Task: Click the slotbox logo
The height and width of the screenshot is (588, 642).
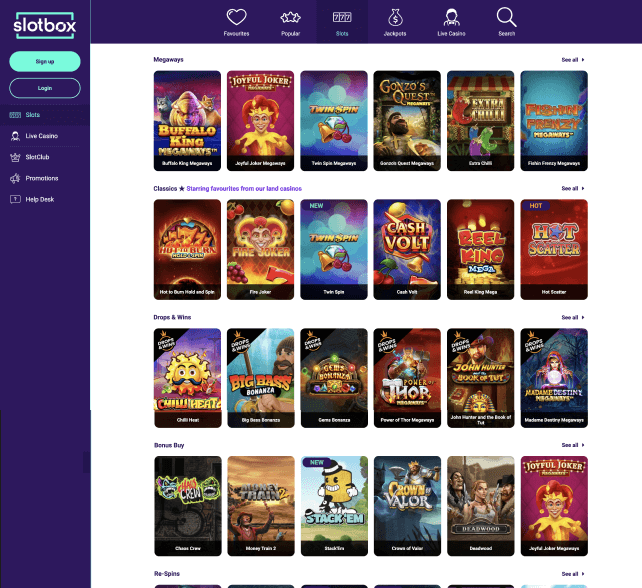Action: tap(45, 25)
